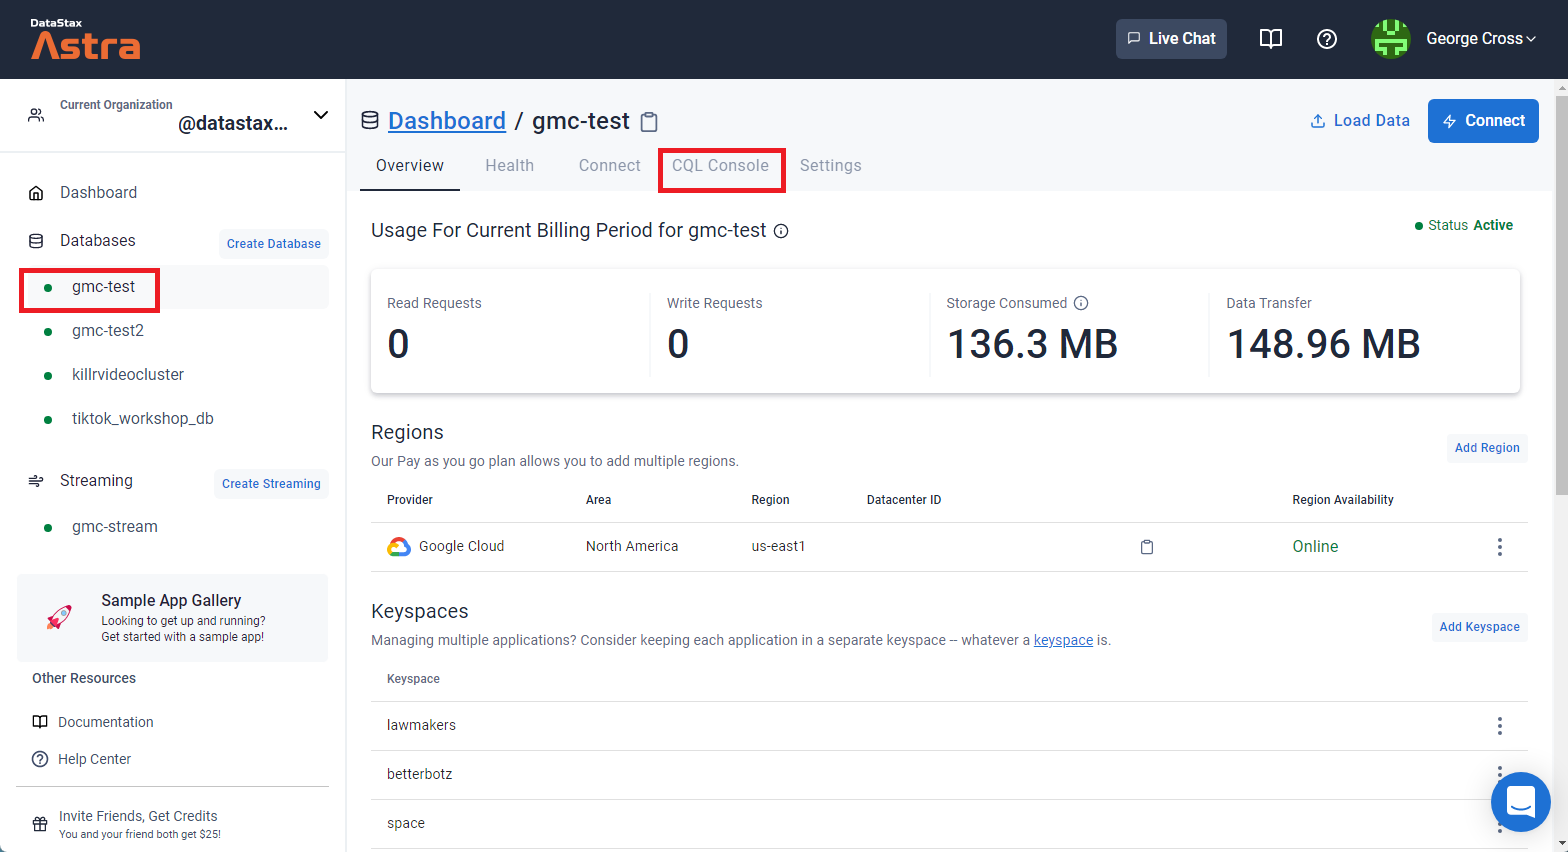Switch to the Overview tab

410,166
